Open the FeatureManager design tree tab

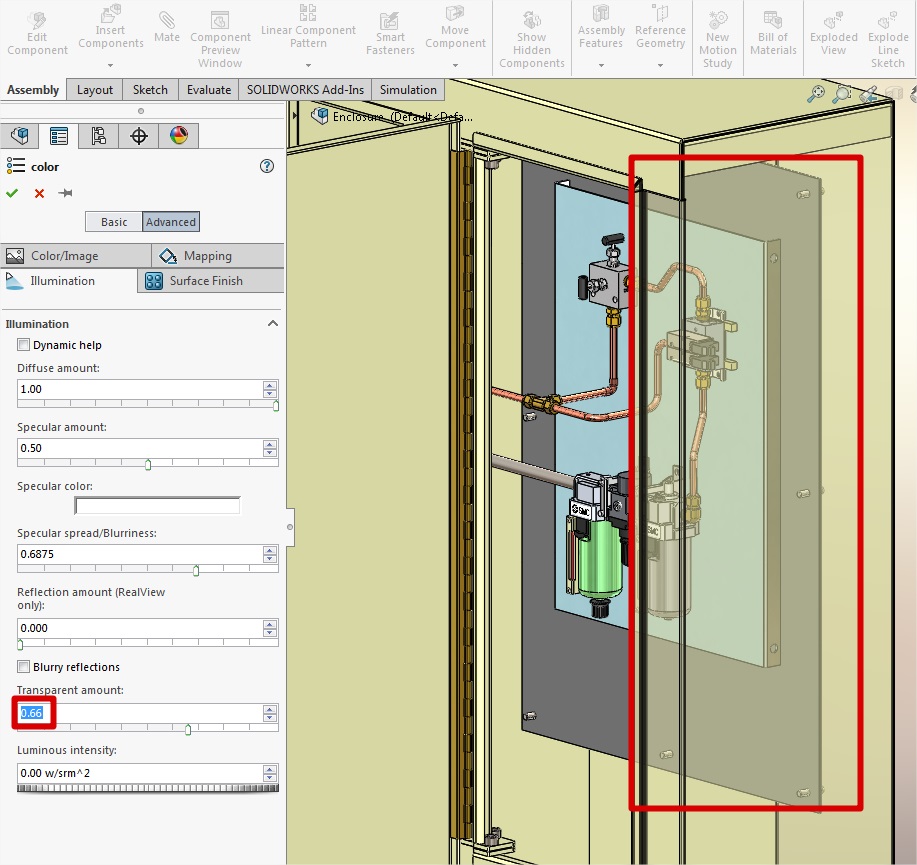coord(20,136)
